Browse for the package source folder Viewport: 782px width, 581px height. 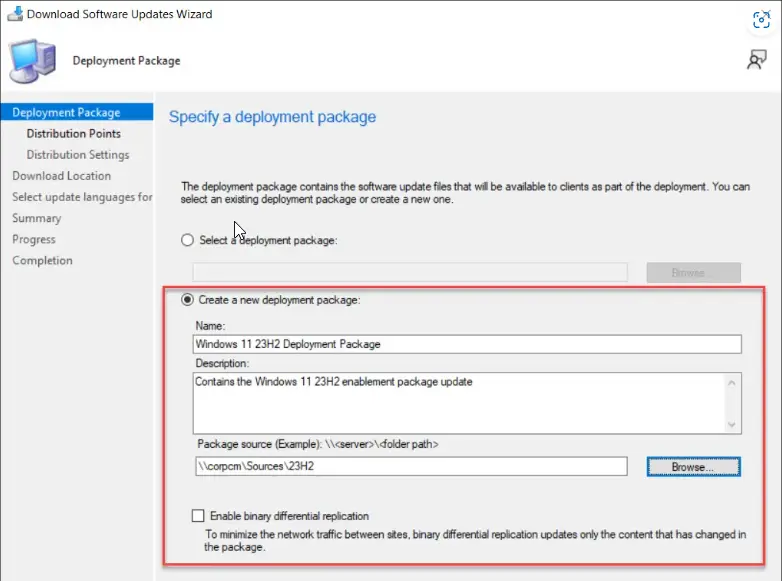tap(693, 466)
